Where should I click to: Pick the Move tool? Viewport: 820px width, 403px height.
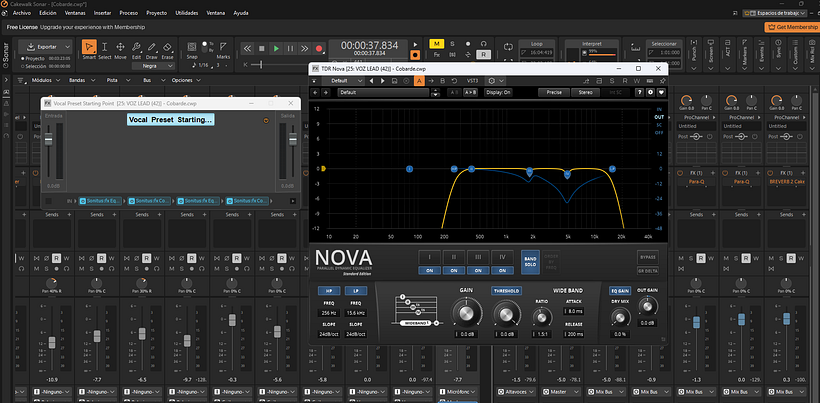[x=120, y=47]
